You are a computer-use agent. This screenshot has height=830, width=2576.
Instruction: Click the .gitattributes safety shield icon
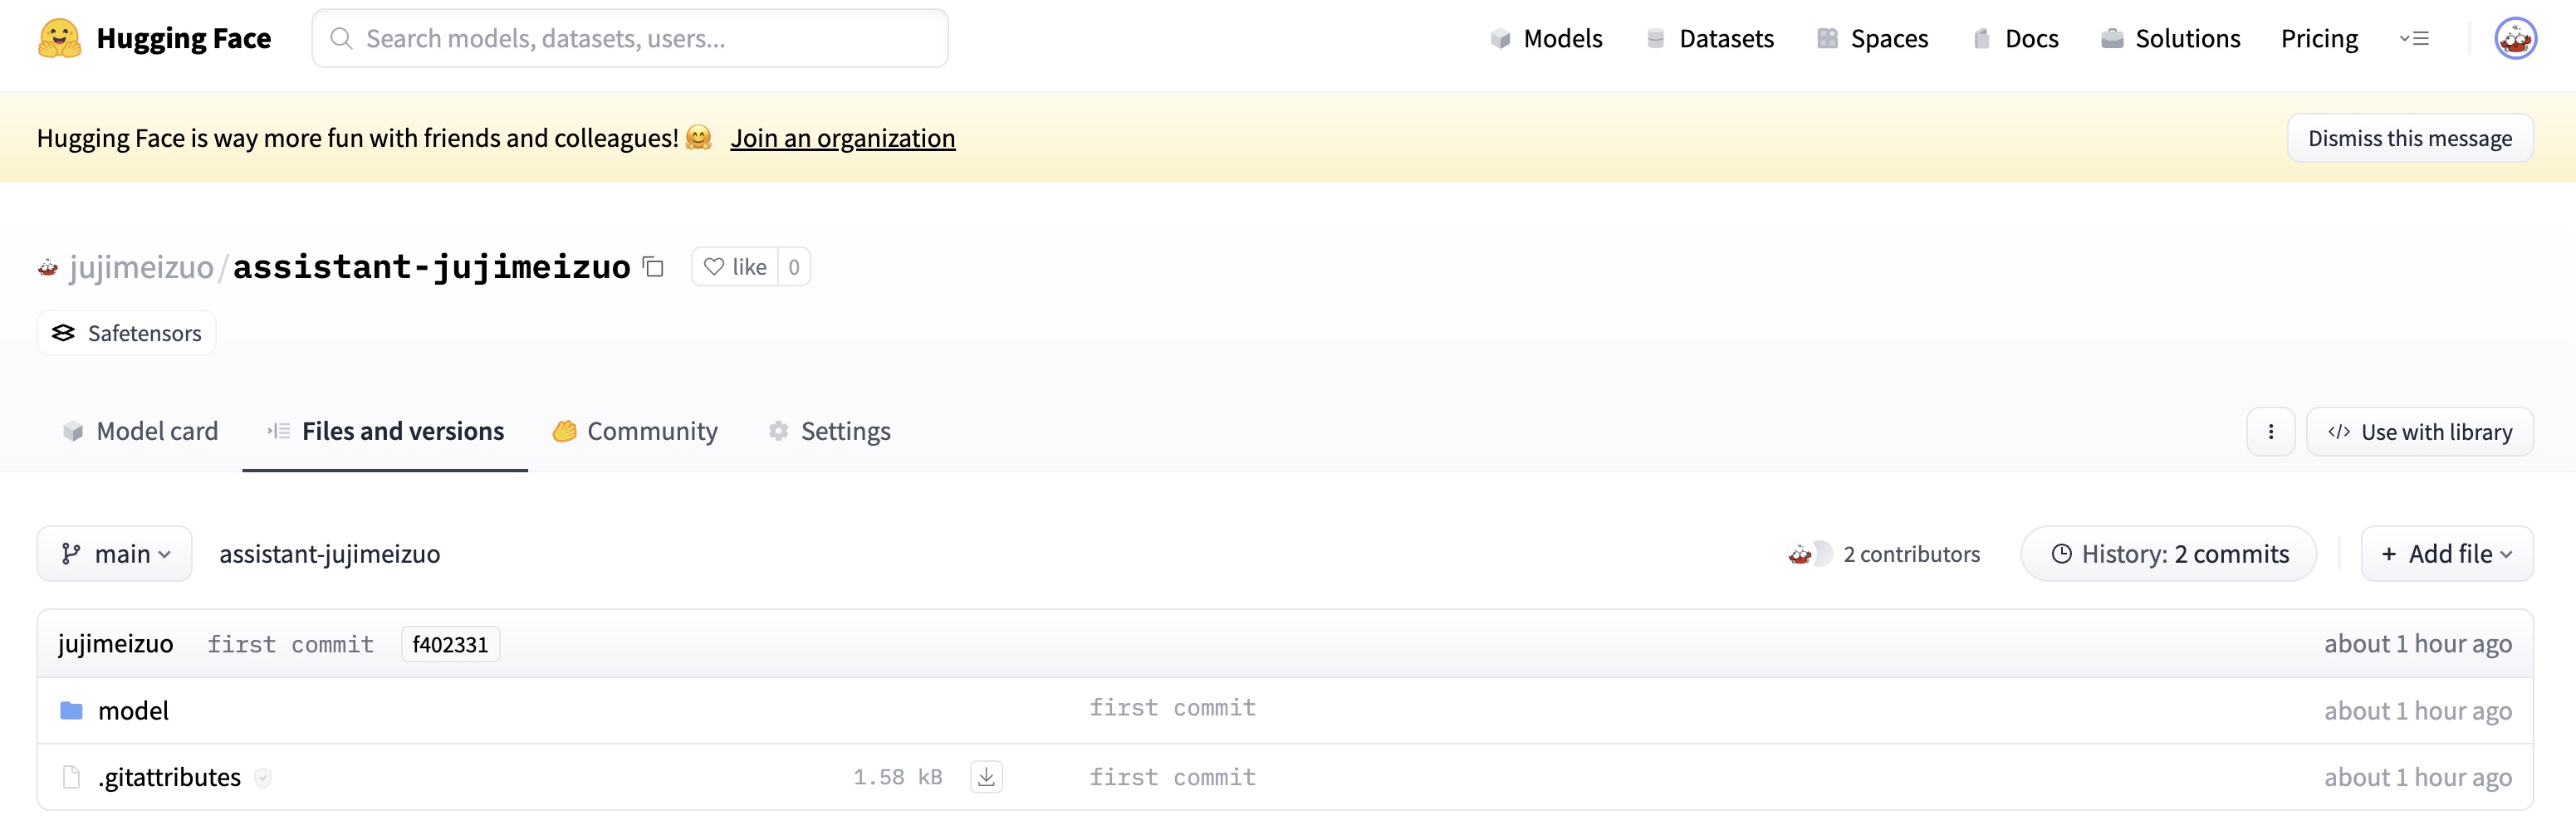tap(263, 778)
